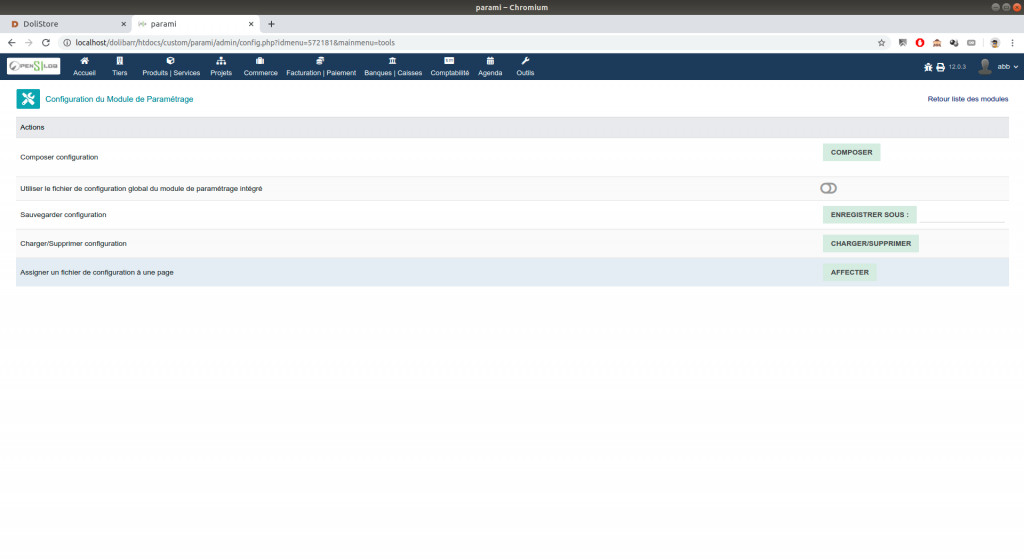Reload the page
The height and width of the screenshot is (559, 1024).
point(46,42)
